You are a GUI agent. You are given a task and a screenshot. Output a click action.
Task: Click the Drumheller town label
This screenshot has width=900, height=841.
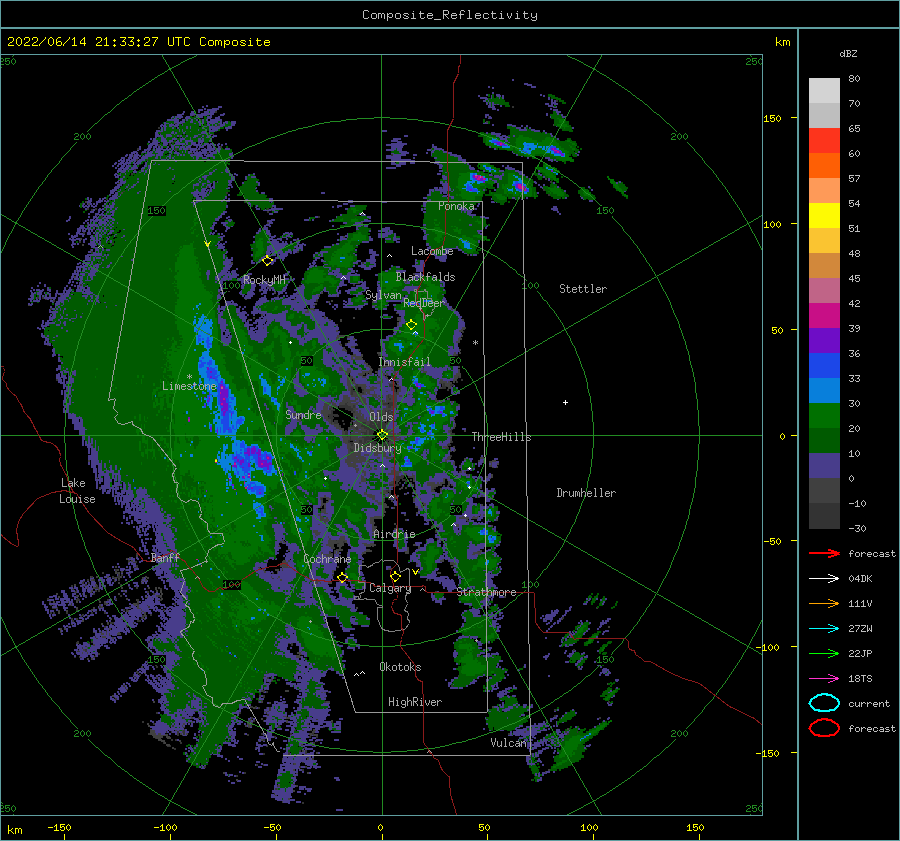[586, 493]
